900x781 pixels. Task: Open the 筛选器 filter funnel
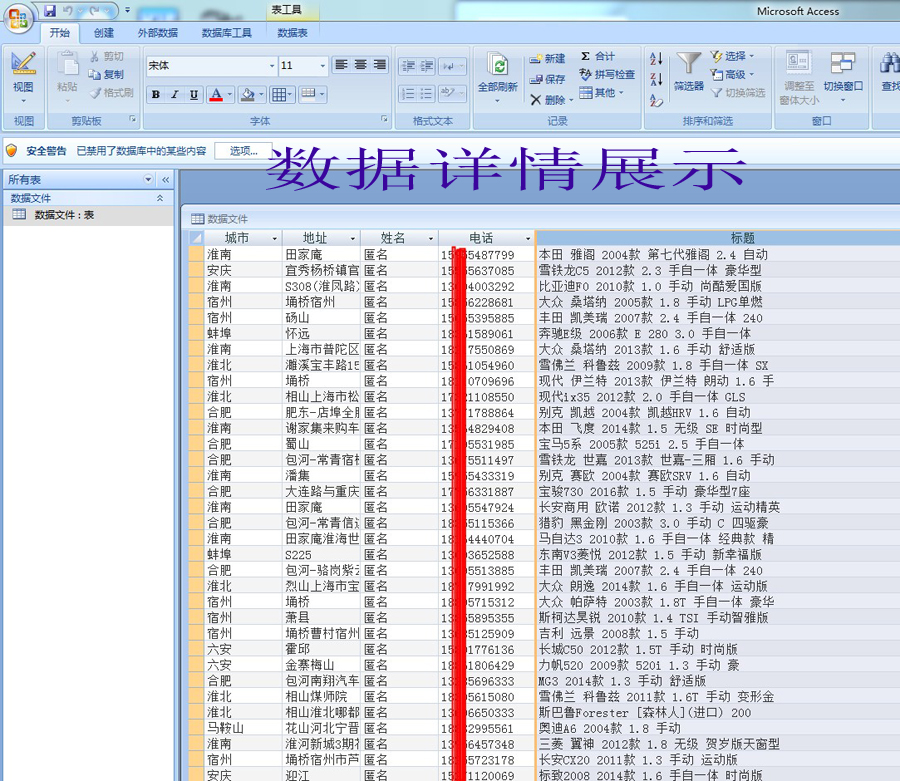[688, 72]
